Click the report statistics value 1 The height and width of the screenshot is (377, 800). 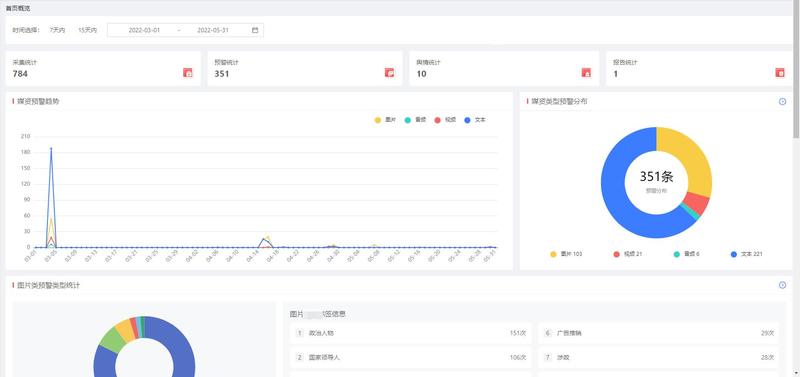615,74
